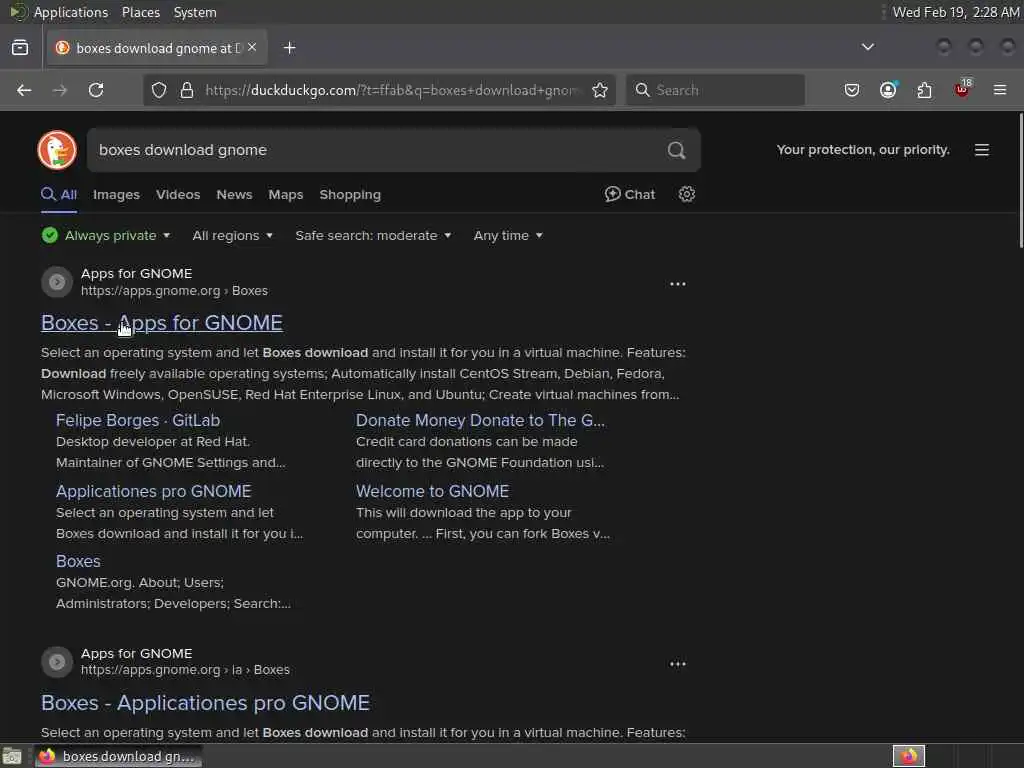1024x768 pixels.
Task: Submit search with the magnifier icon
Action: pos(676,150)
